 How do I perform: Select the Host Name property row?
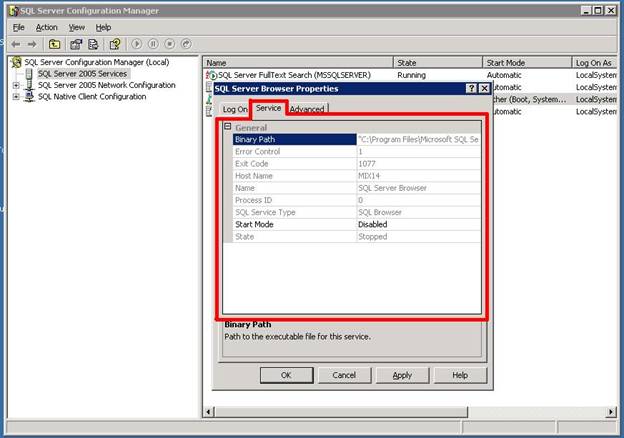pos(356,176)
